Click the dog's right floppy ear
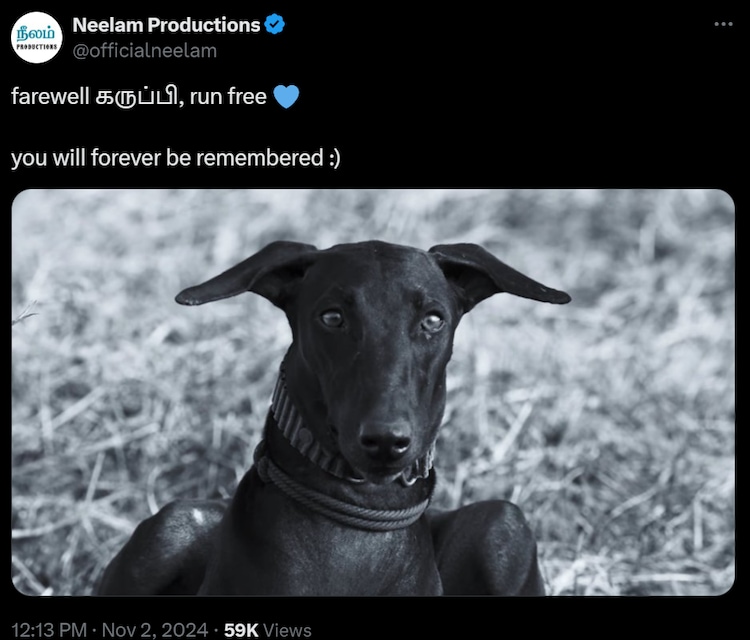Screen dimensions: 750x640 (x=498, y=274)
